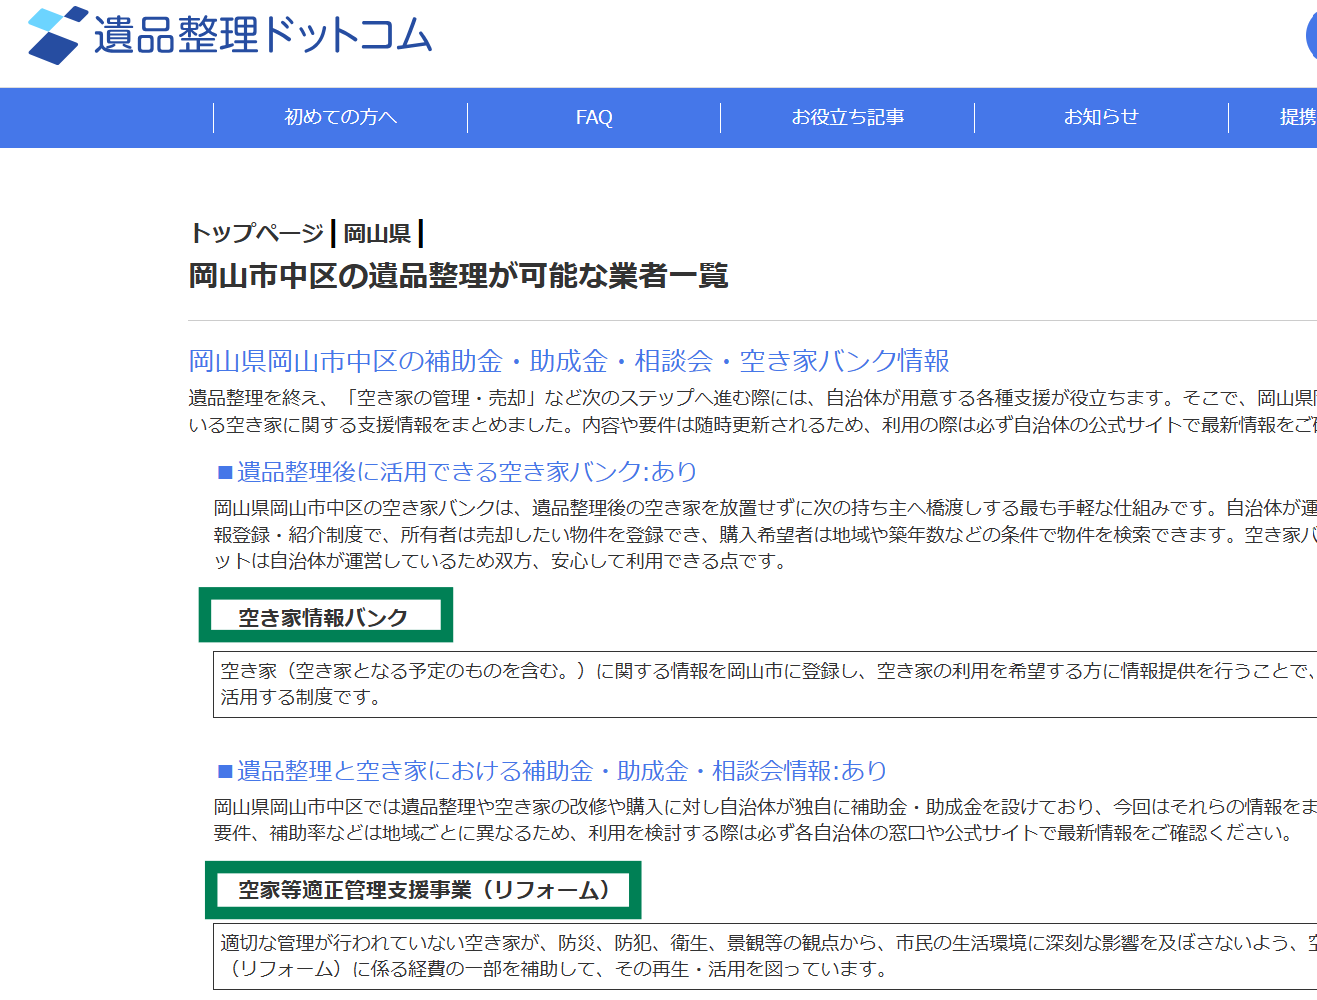Select the 補助金・助成金・相談会情報:あり subheading
Image resolution: width=1317 pixels, height=1000 pixels.
coord(561,771)
